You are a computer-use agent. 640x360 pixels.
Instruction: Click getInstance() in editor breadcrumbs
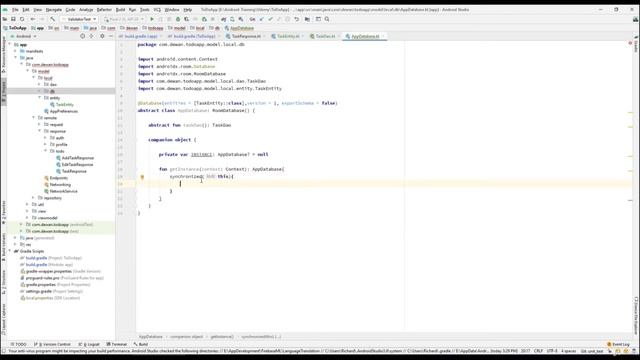(x=222, y=337)
